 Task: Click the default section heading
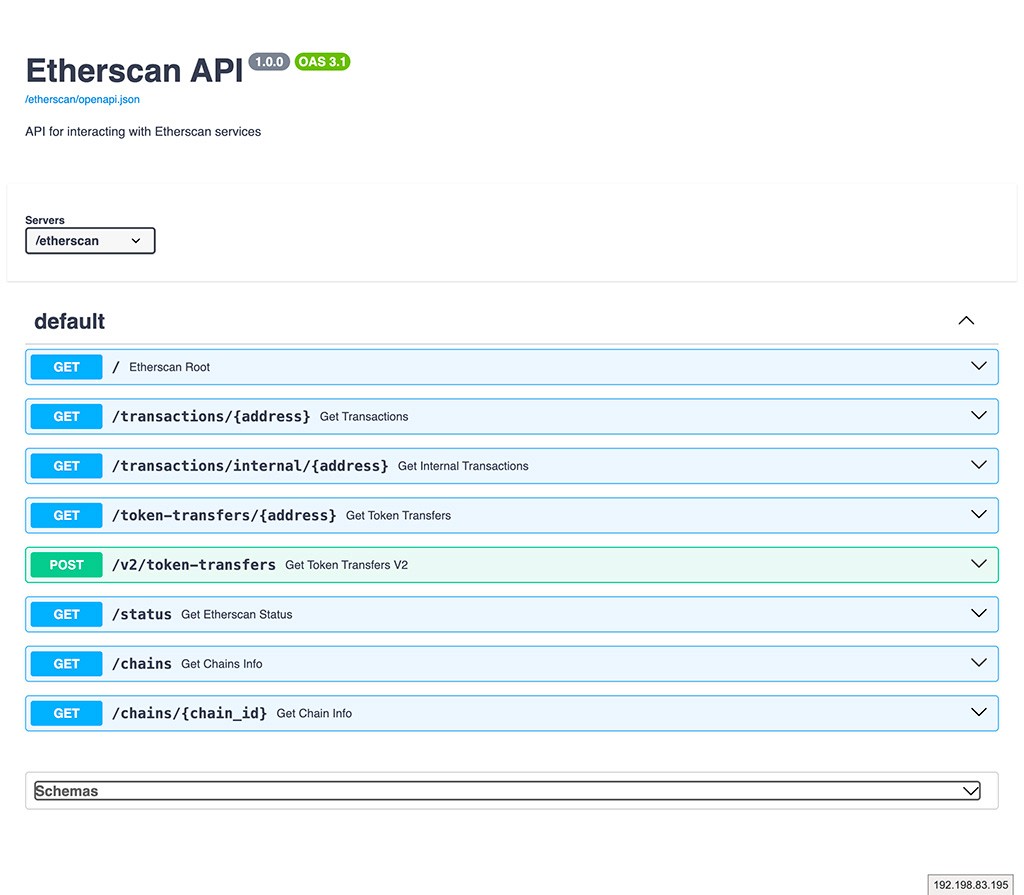69,321
